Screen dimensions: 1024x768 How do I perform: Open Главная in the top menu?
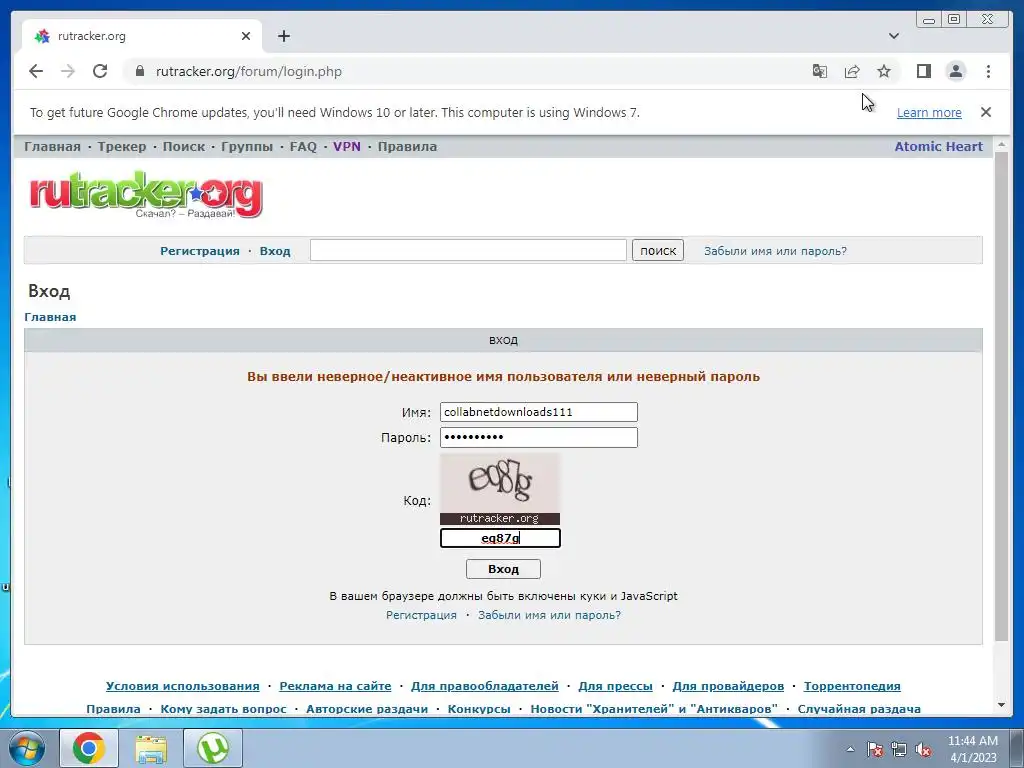pos(52,146)
